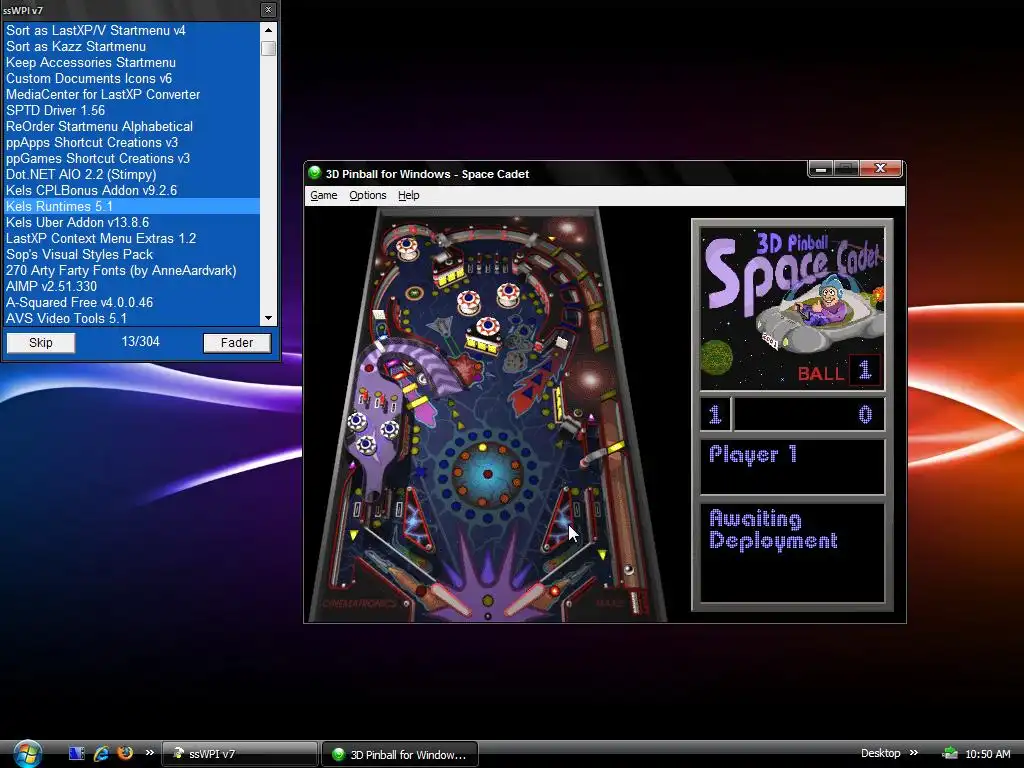Viewport: 1024px width, 768px height.
Task: Click the Windows Start orb
Action: 27,754
